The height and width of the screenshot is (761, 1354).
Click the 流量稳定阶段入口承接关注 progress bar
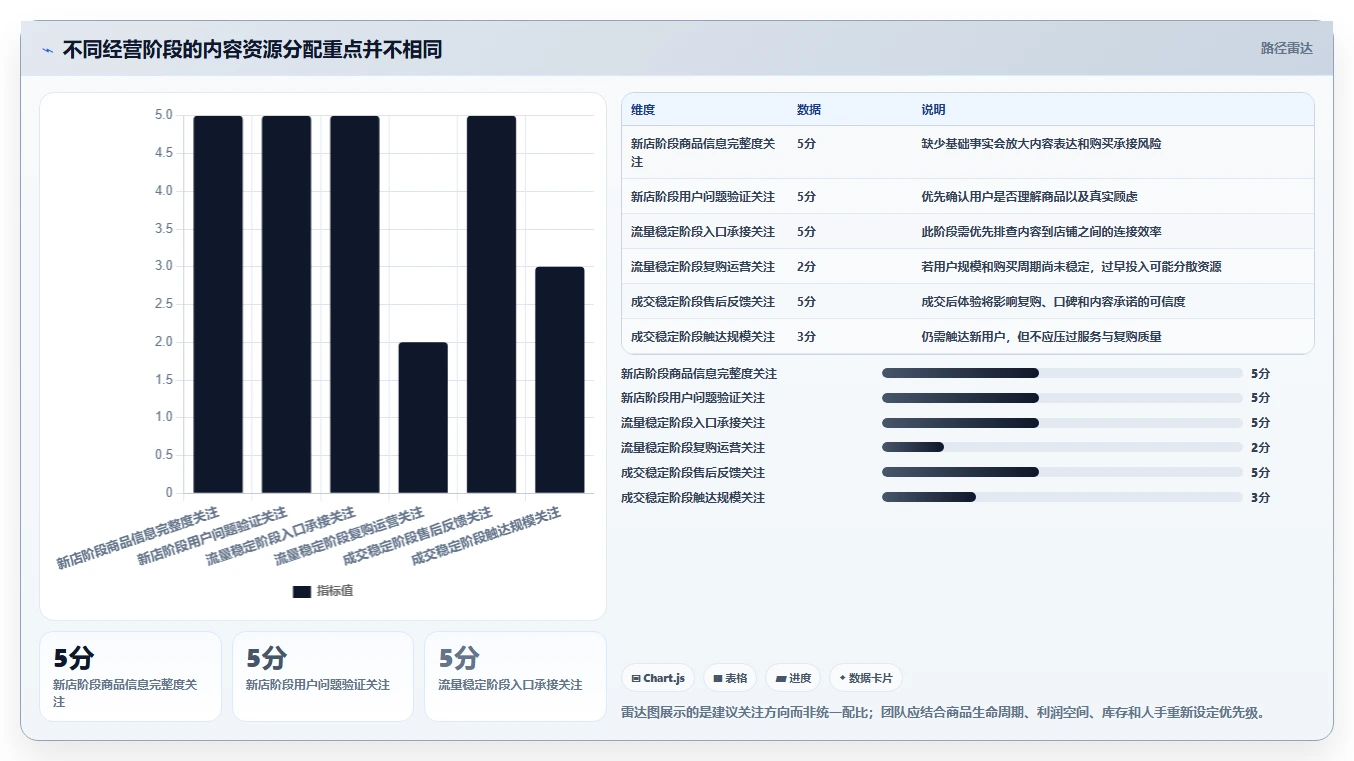click(x=1062, y=423)
